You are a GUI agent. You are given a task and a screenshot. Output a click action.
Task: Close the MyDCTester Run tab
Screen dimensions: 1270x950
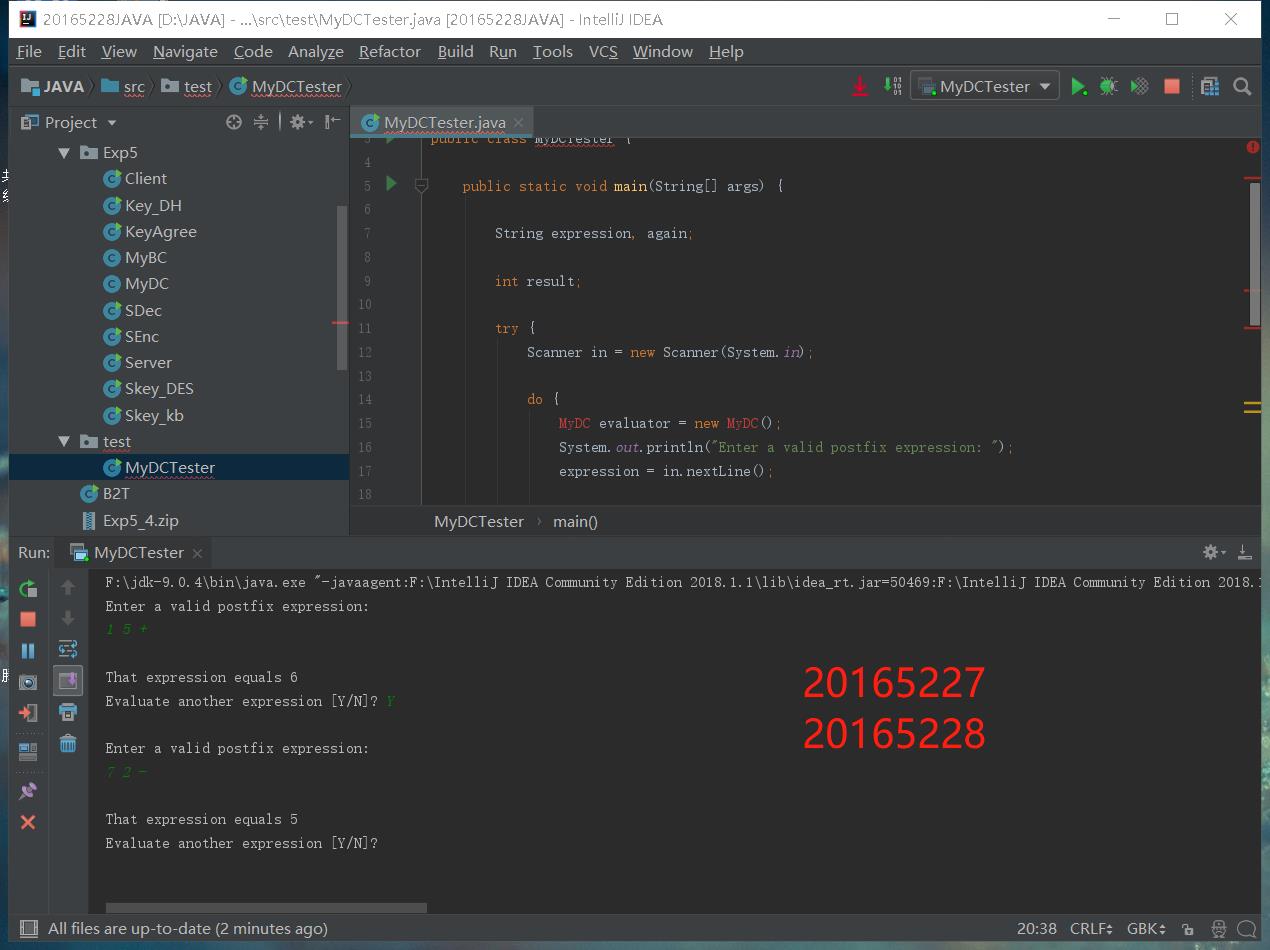click(197, 553)
